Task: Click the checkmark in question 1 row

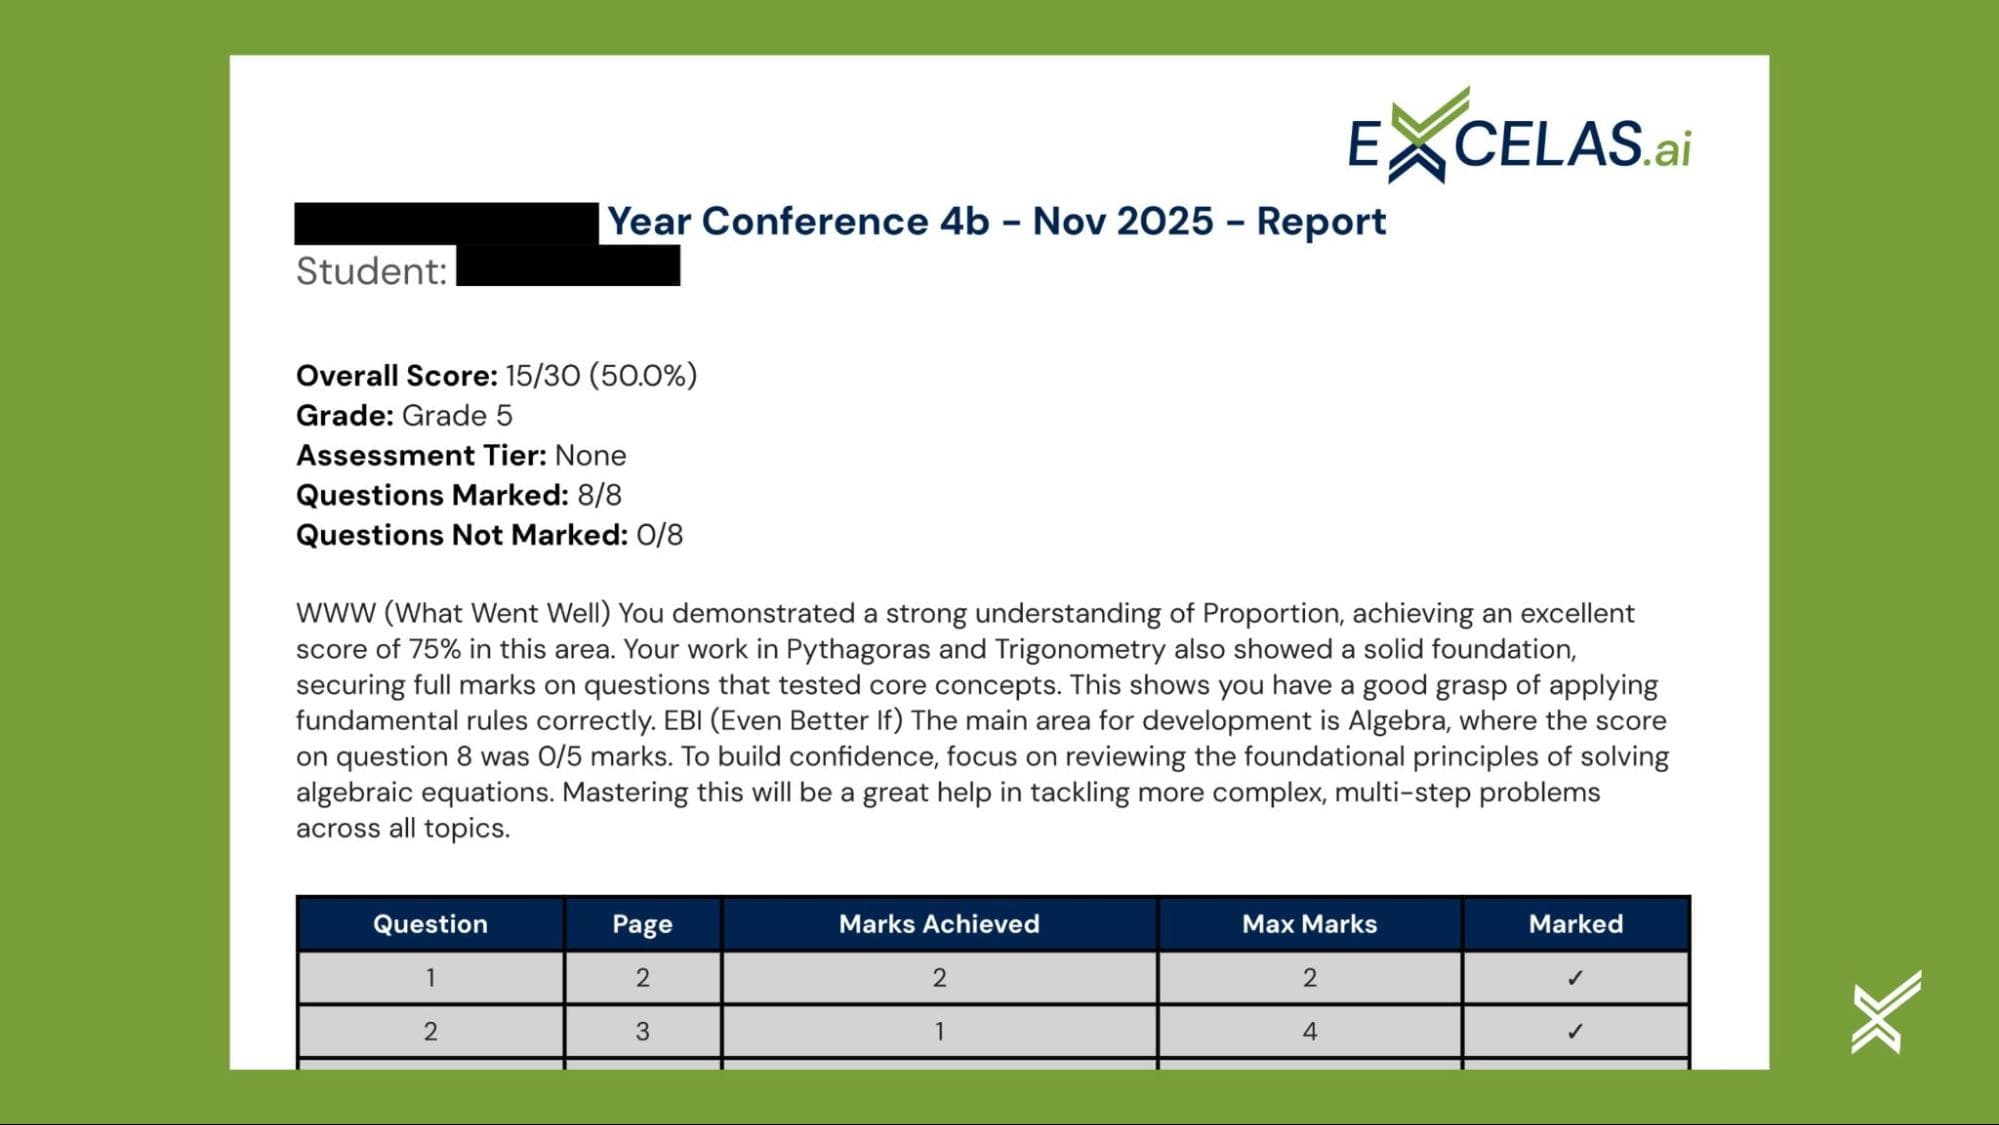Action: pos(1575,978)
